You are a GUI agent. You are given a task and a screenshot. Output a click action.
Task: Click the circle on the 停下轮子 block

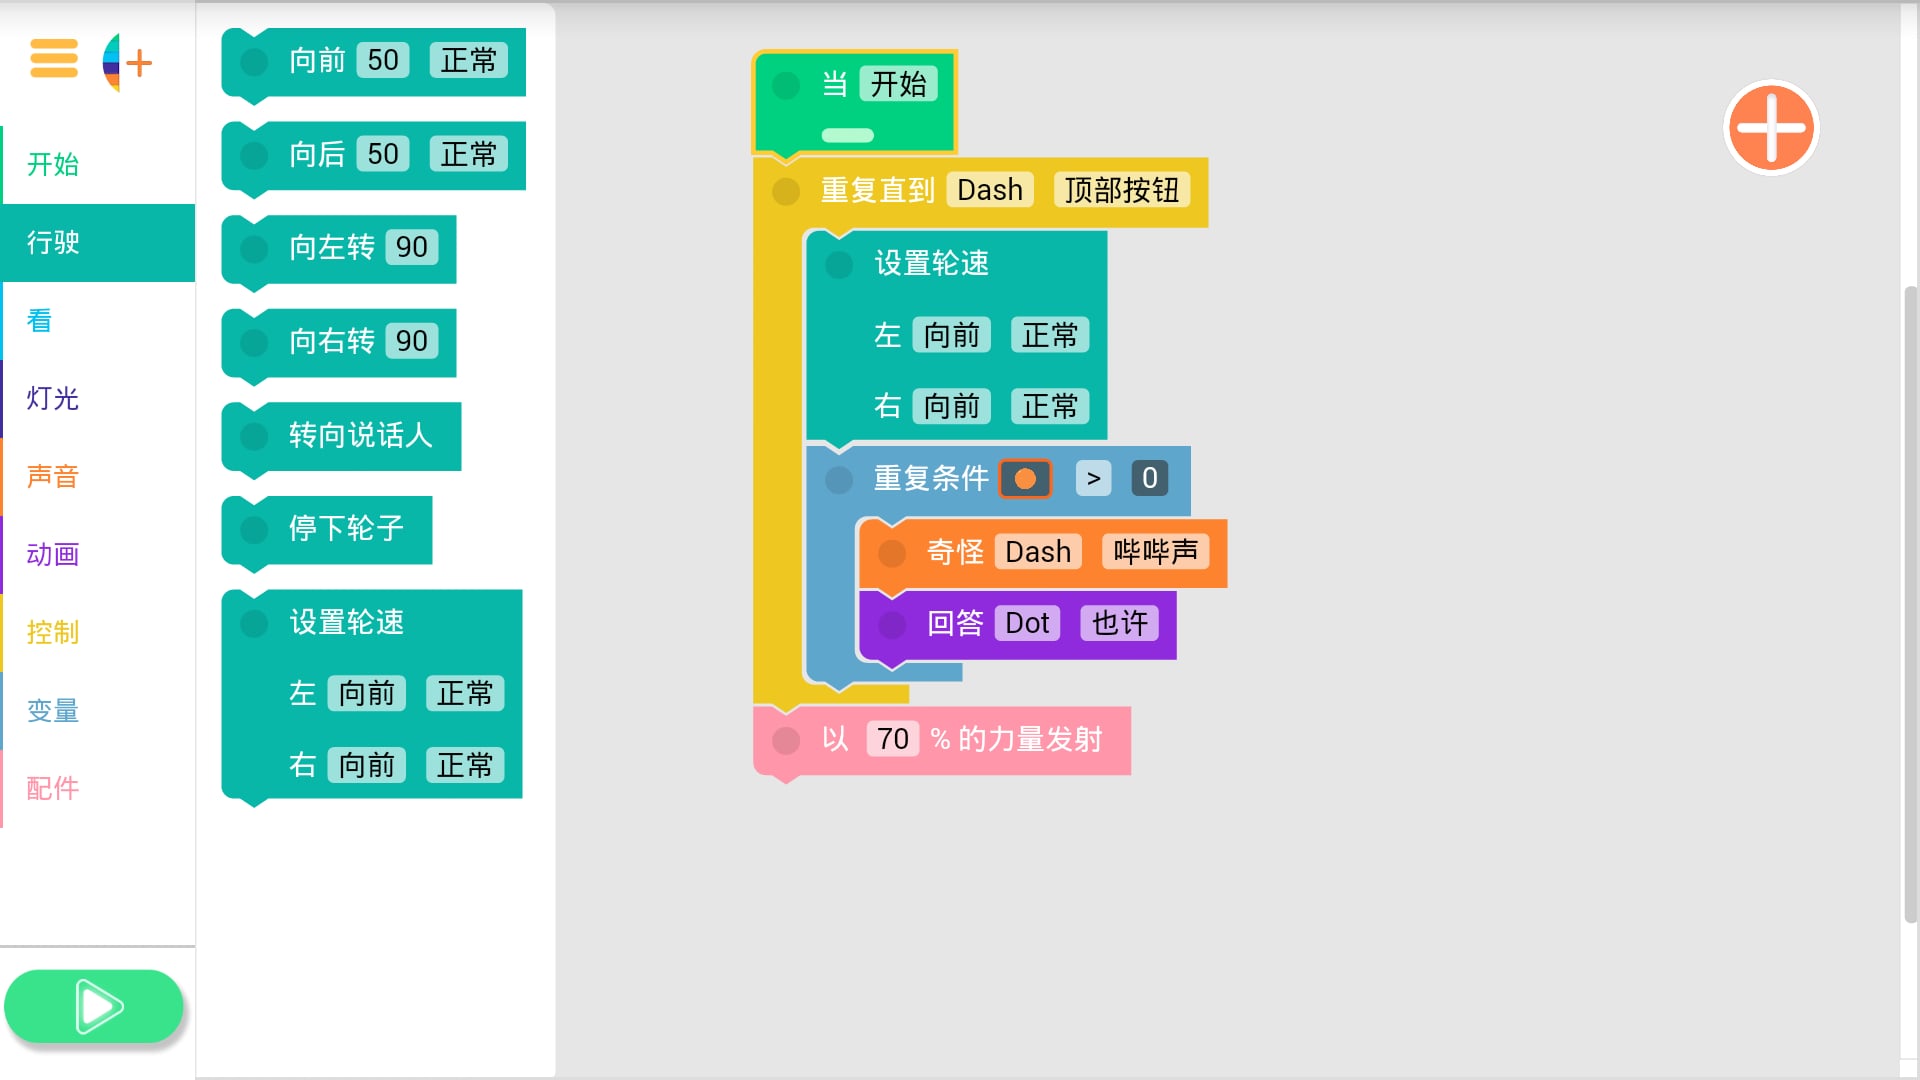(x=254, y=530)
